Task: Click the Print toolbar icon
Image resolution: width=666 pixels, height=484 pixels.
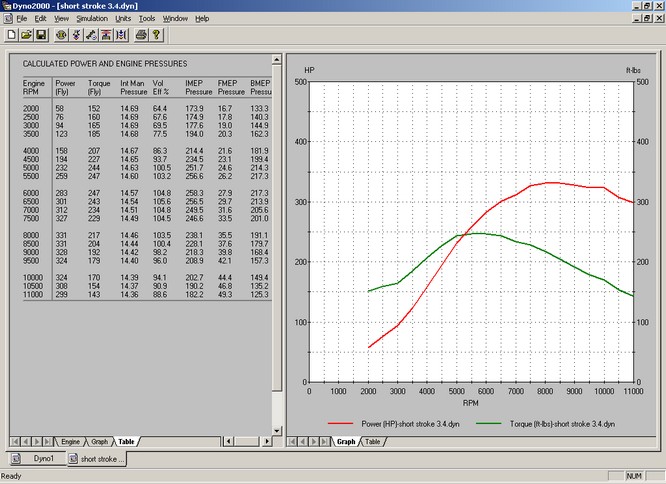Action: click(141, 35)
